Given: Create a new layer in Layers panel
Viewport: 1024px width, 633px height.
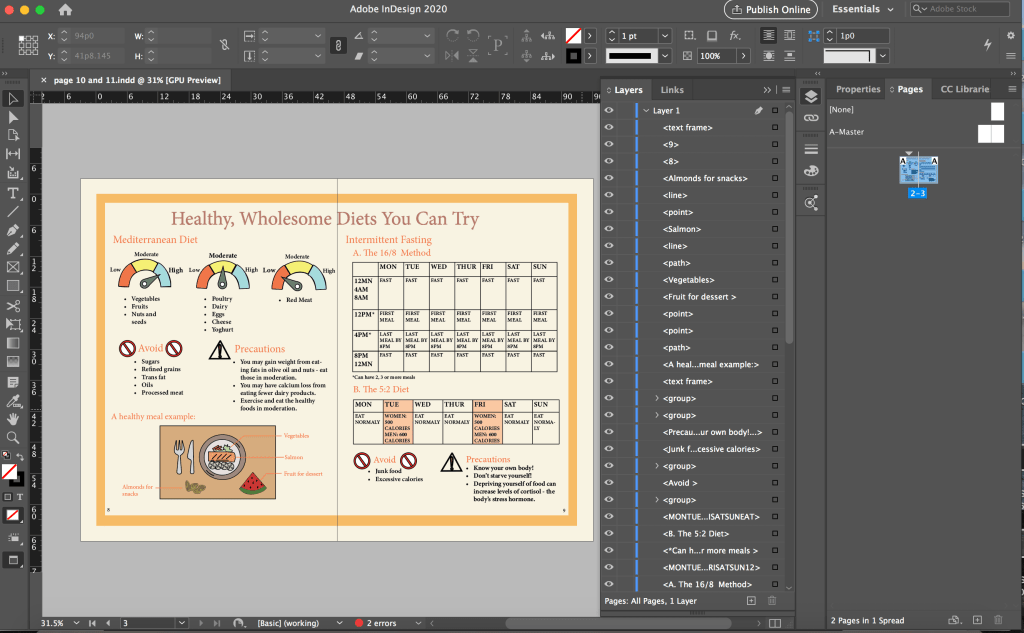Looking at the screenshot, I should (x=751, y=600).
